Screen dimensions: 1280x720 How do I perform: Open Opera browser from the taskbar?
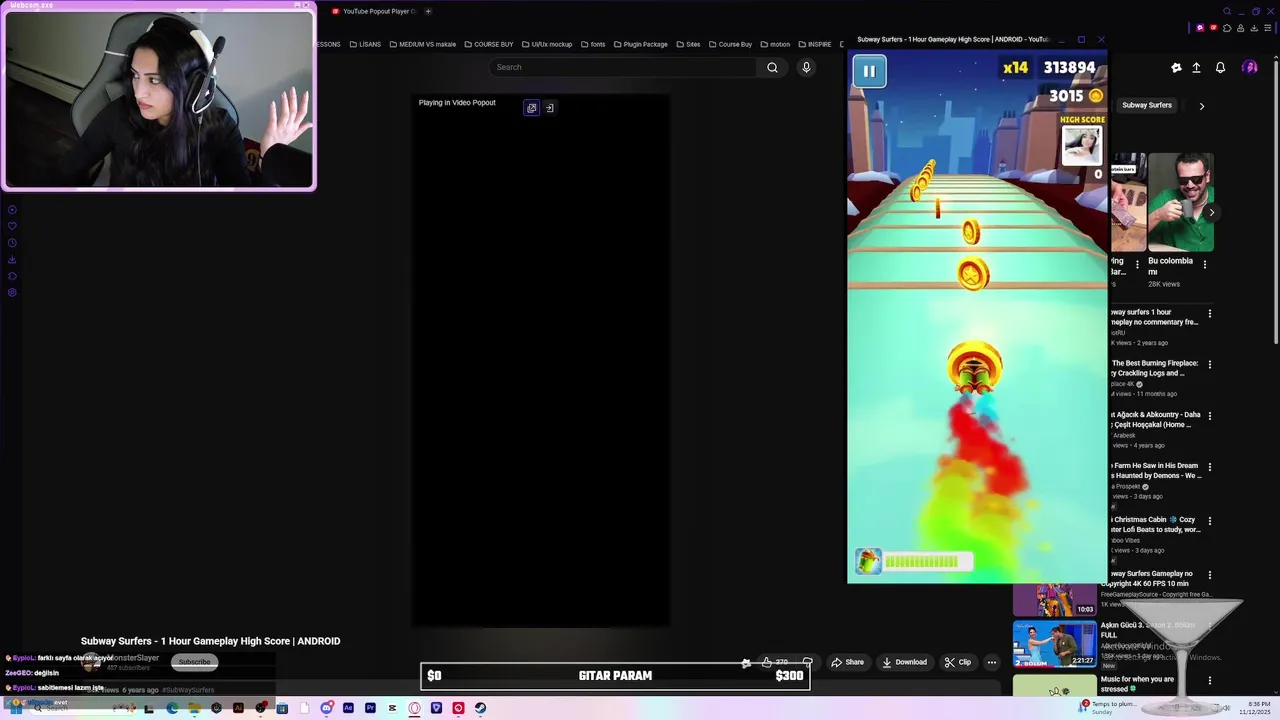pyautogui.click(x=414, y=708)
